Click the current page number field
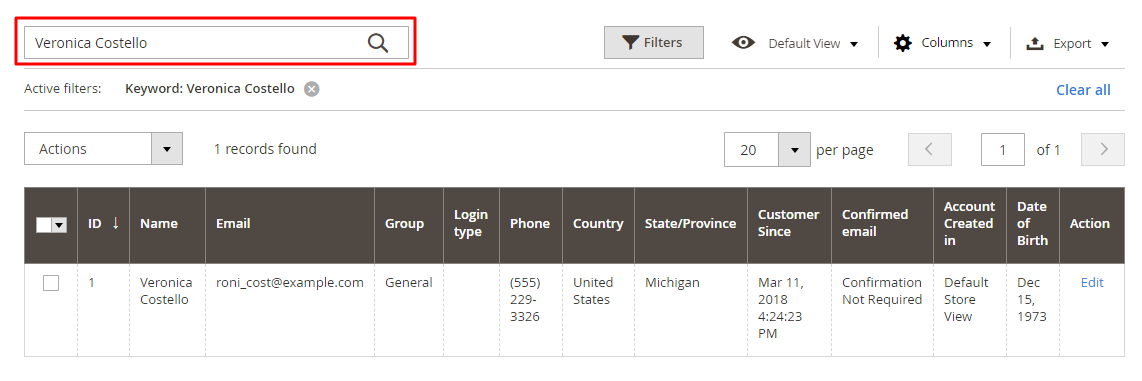The width and height of the screenshot is (1142, 381). coord(1003,149)
